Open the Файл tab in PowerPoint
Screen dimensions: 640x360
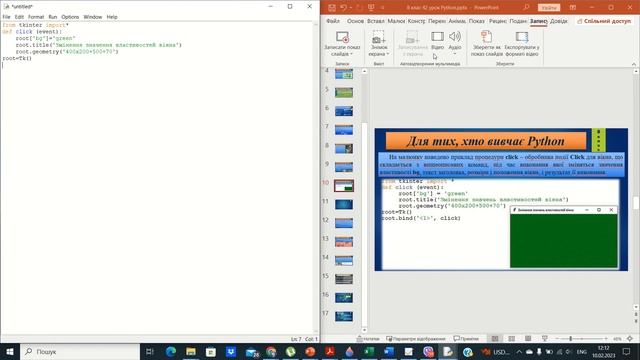pos(333,21)
